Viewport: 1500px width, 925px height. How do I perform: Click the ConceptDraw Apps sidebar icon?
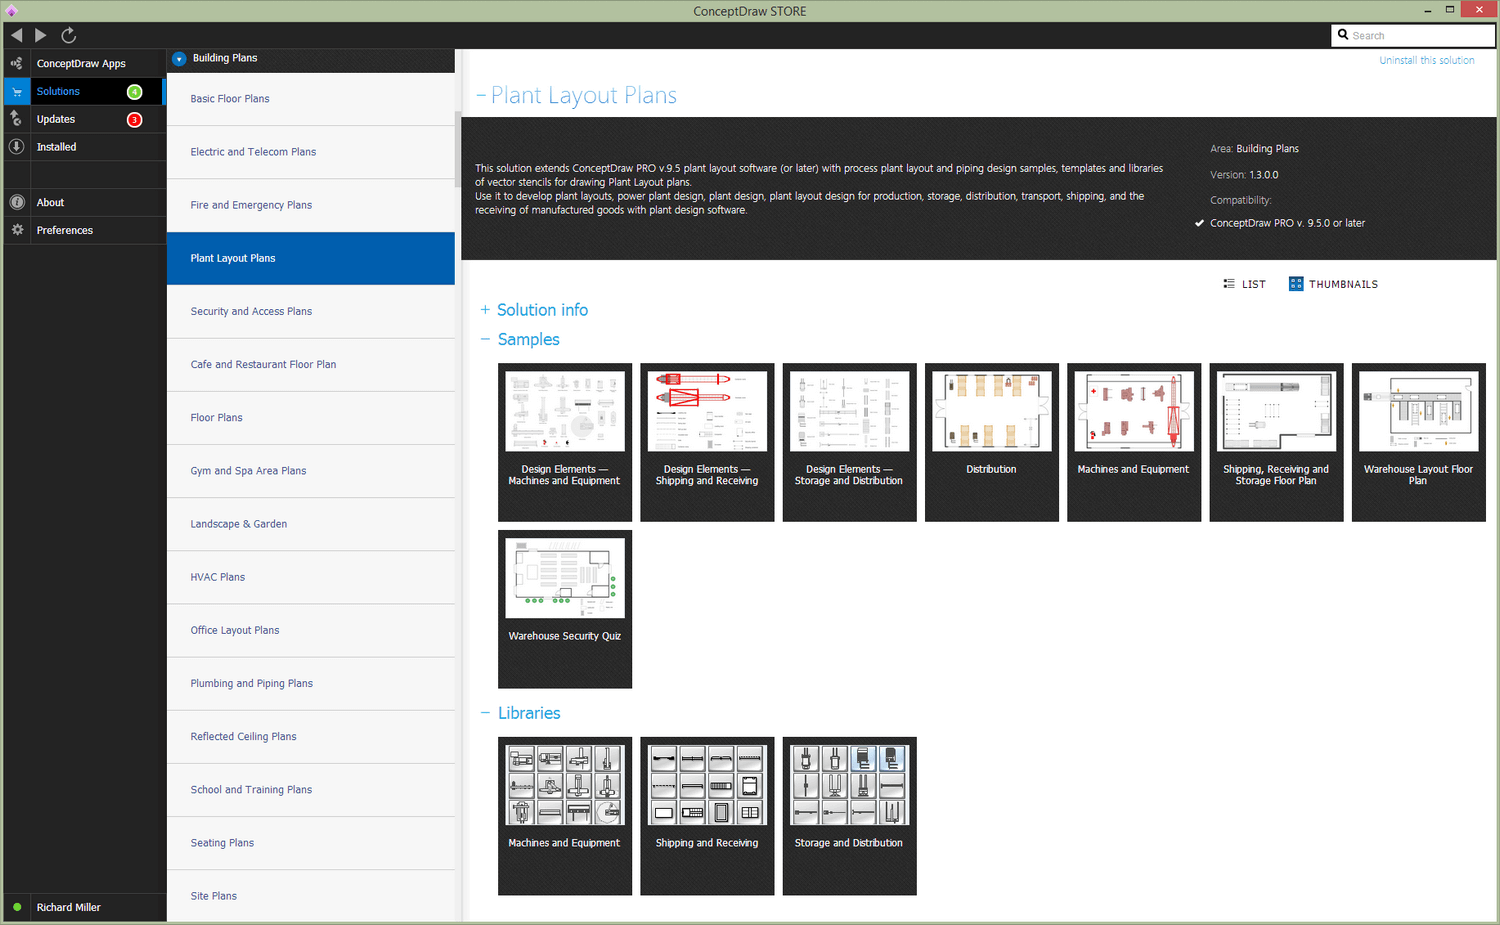17,63
